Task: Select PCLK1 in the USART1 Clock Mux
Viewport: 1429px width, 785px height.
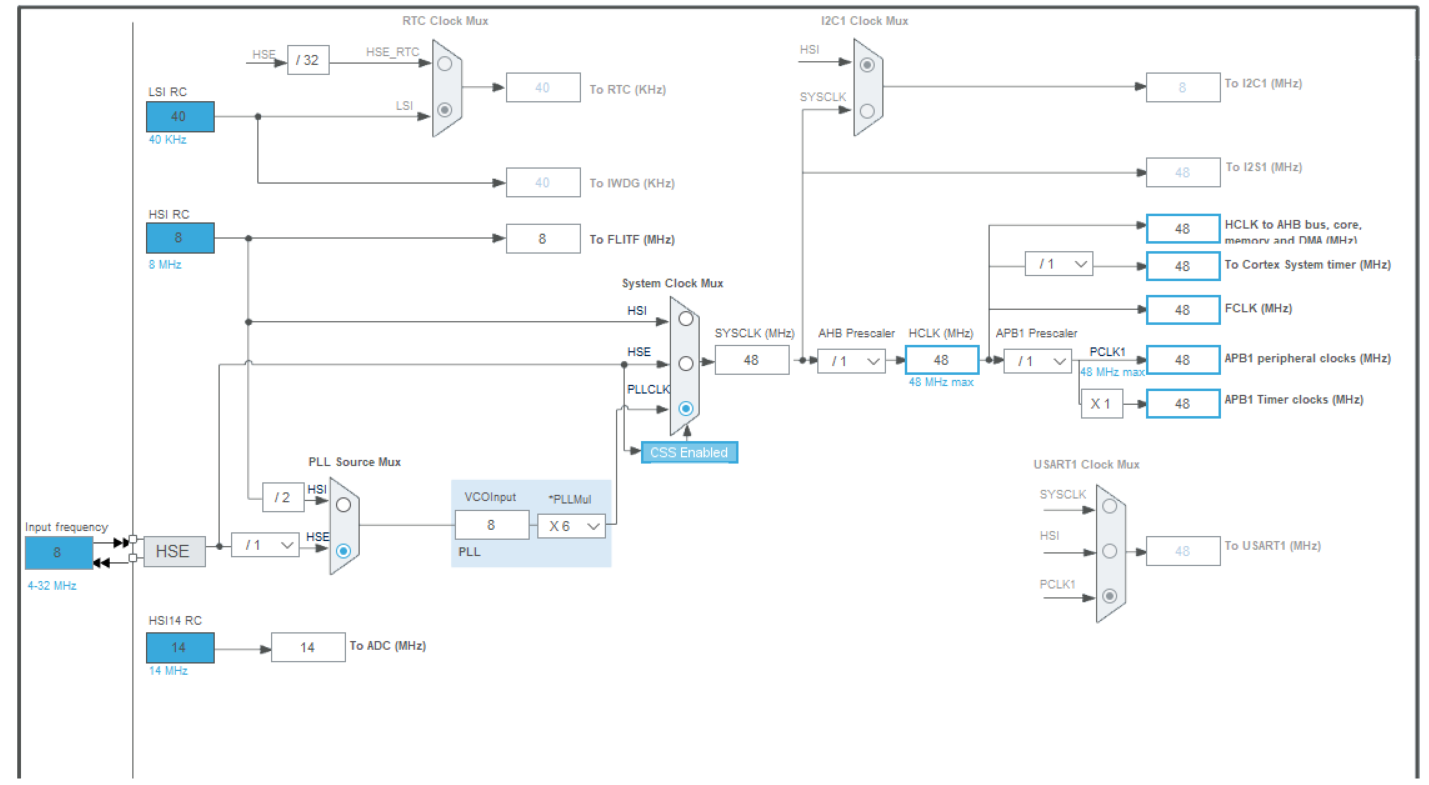Action: coord(1109,596)
